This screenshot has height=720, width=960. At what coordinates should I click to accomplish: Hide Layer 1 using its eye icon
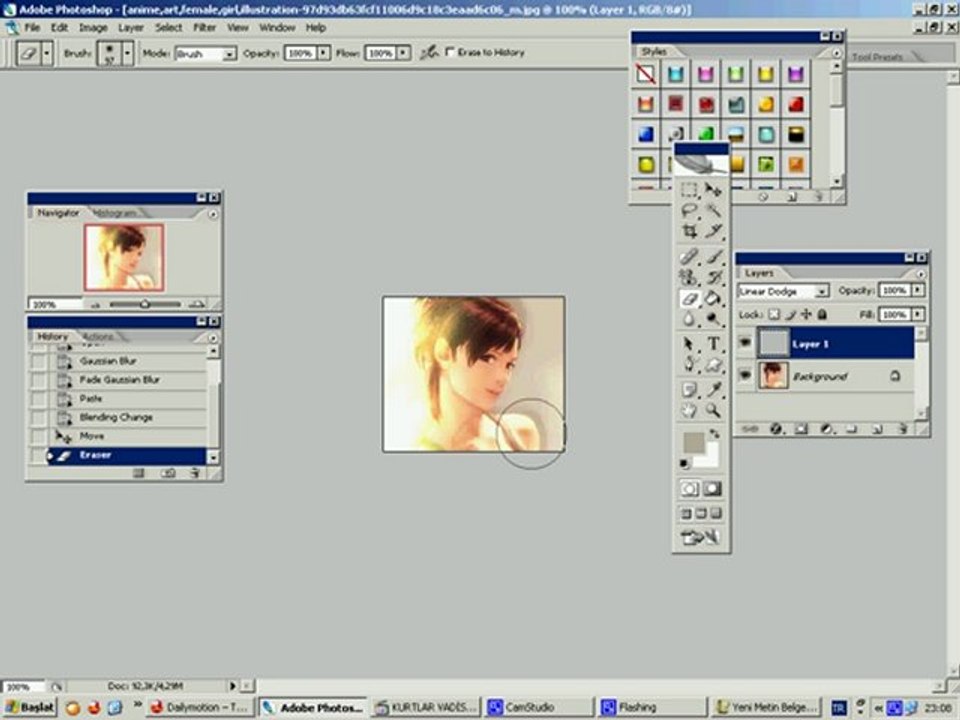click(744, 343)
